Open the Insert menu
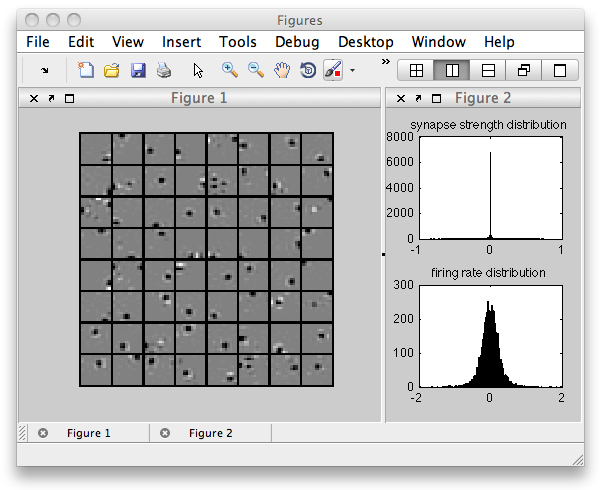 point(181,42)
